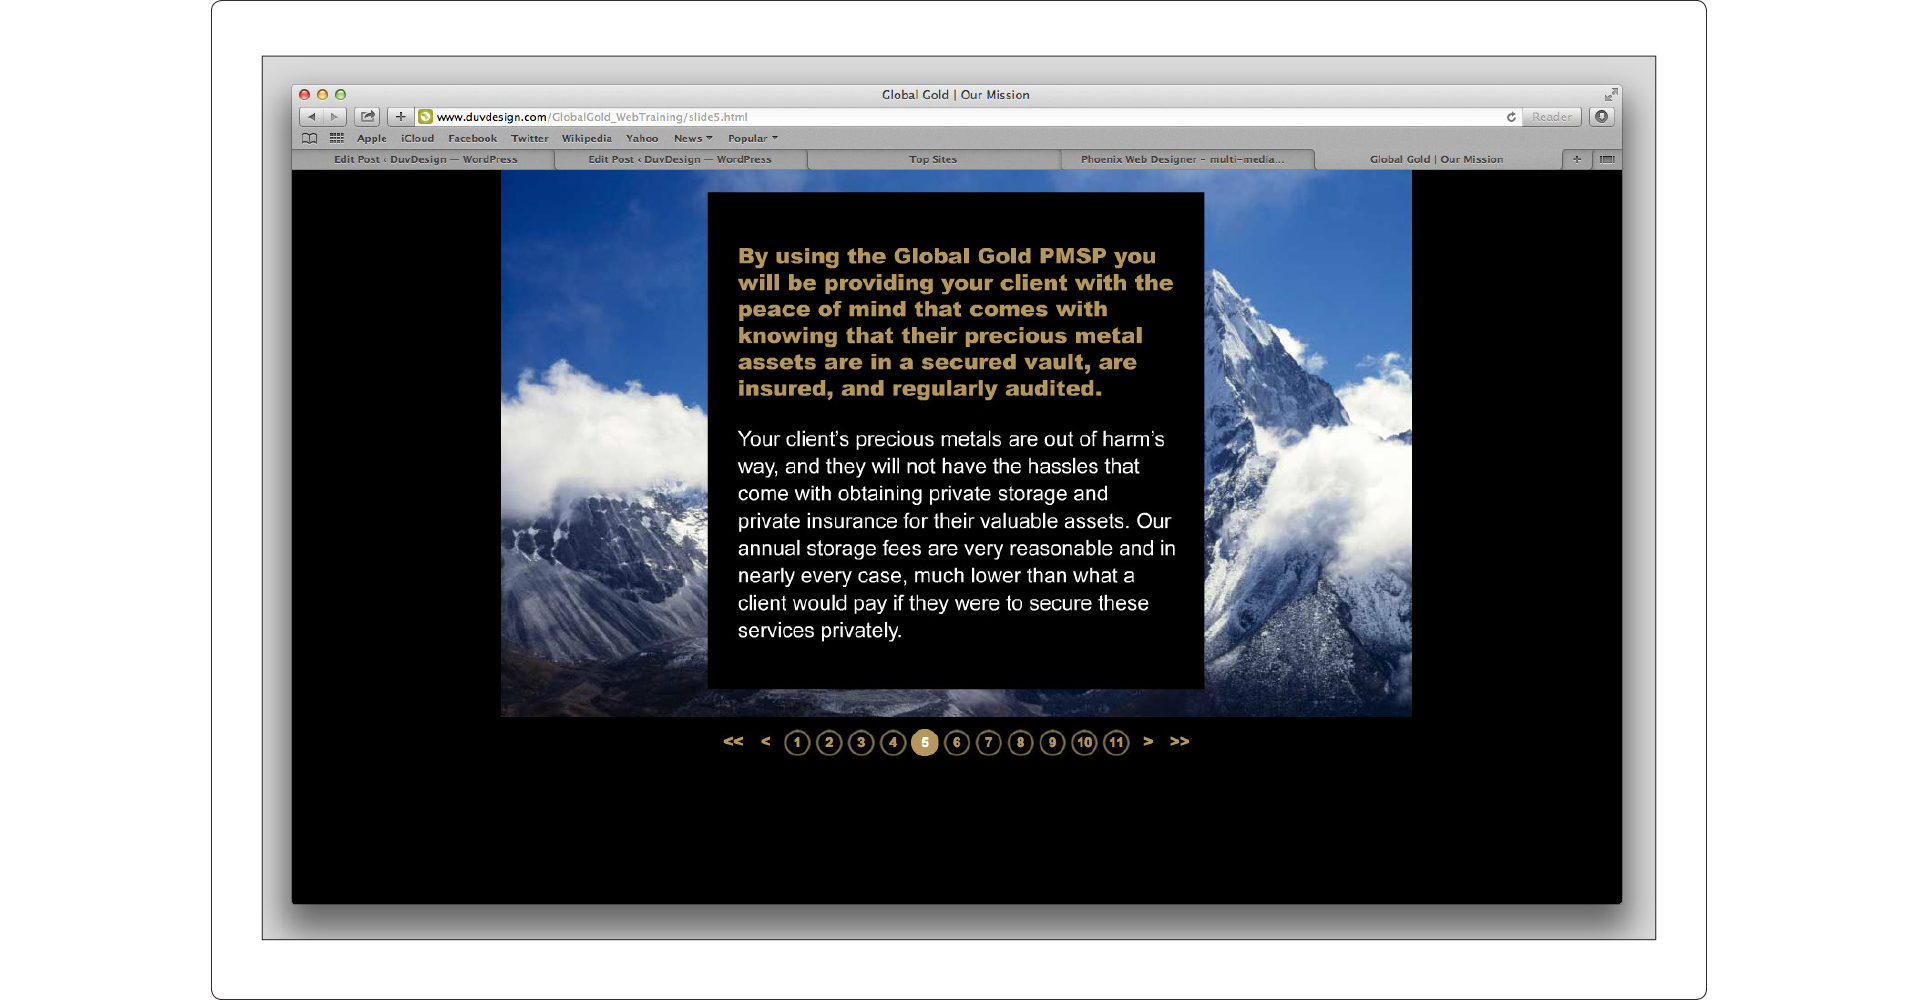This screenshot has height=1000, width=1920.
Task: Go to slide 4
Action: (893, 742)
